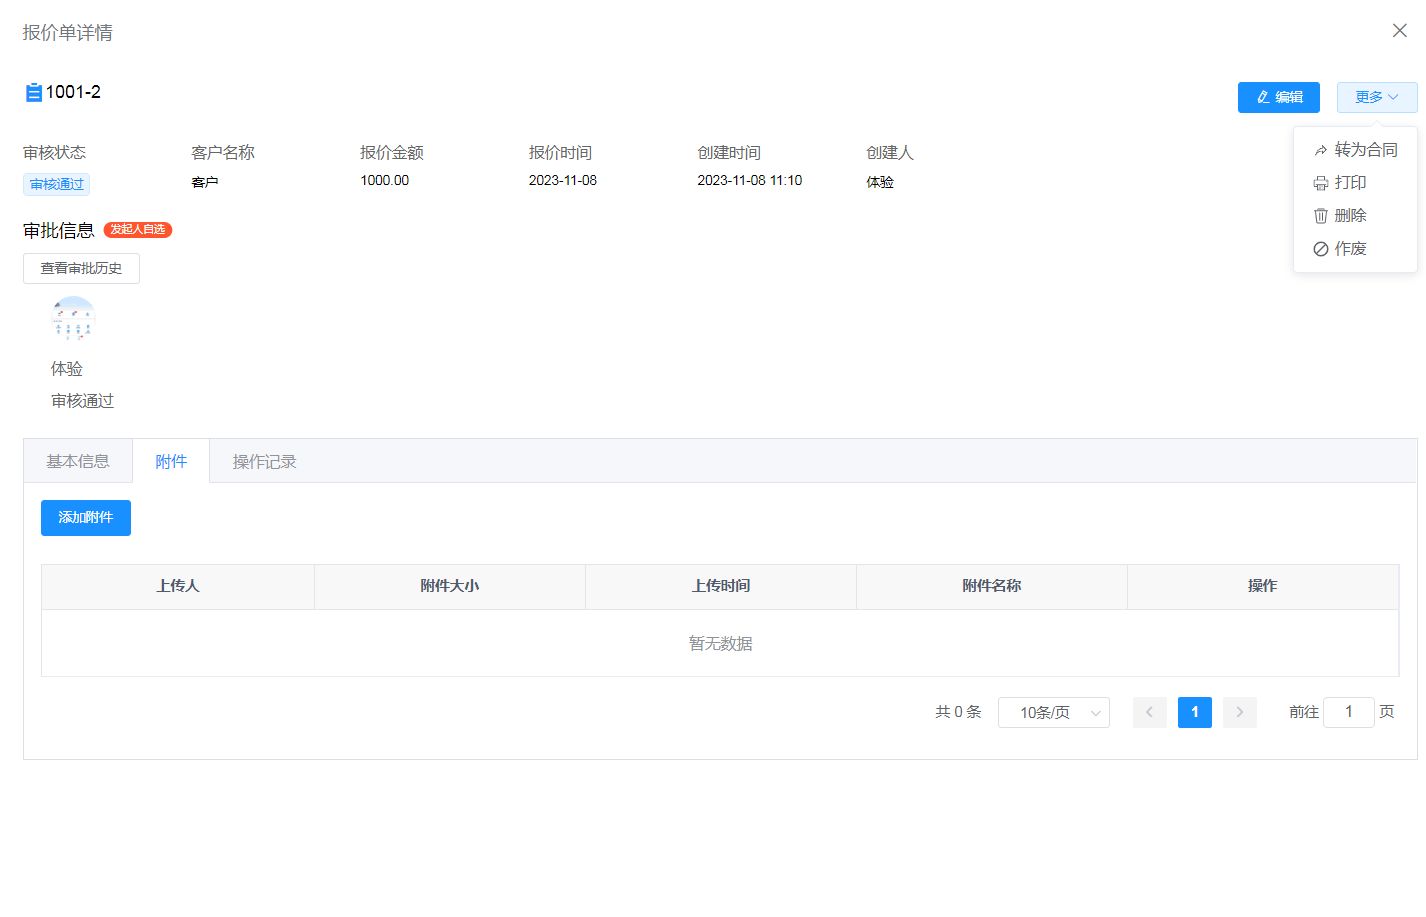
Task: Click the approver avatar image for 体验
Action: [x=73, y=319]
